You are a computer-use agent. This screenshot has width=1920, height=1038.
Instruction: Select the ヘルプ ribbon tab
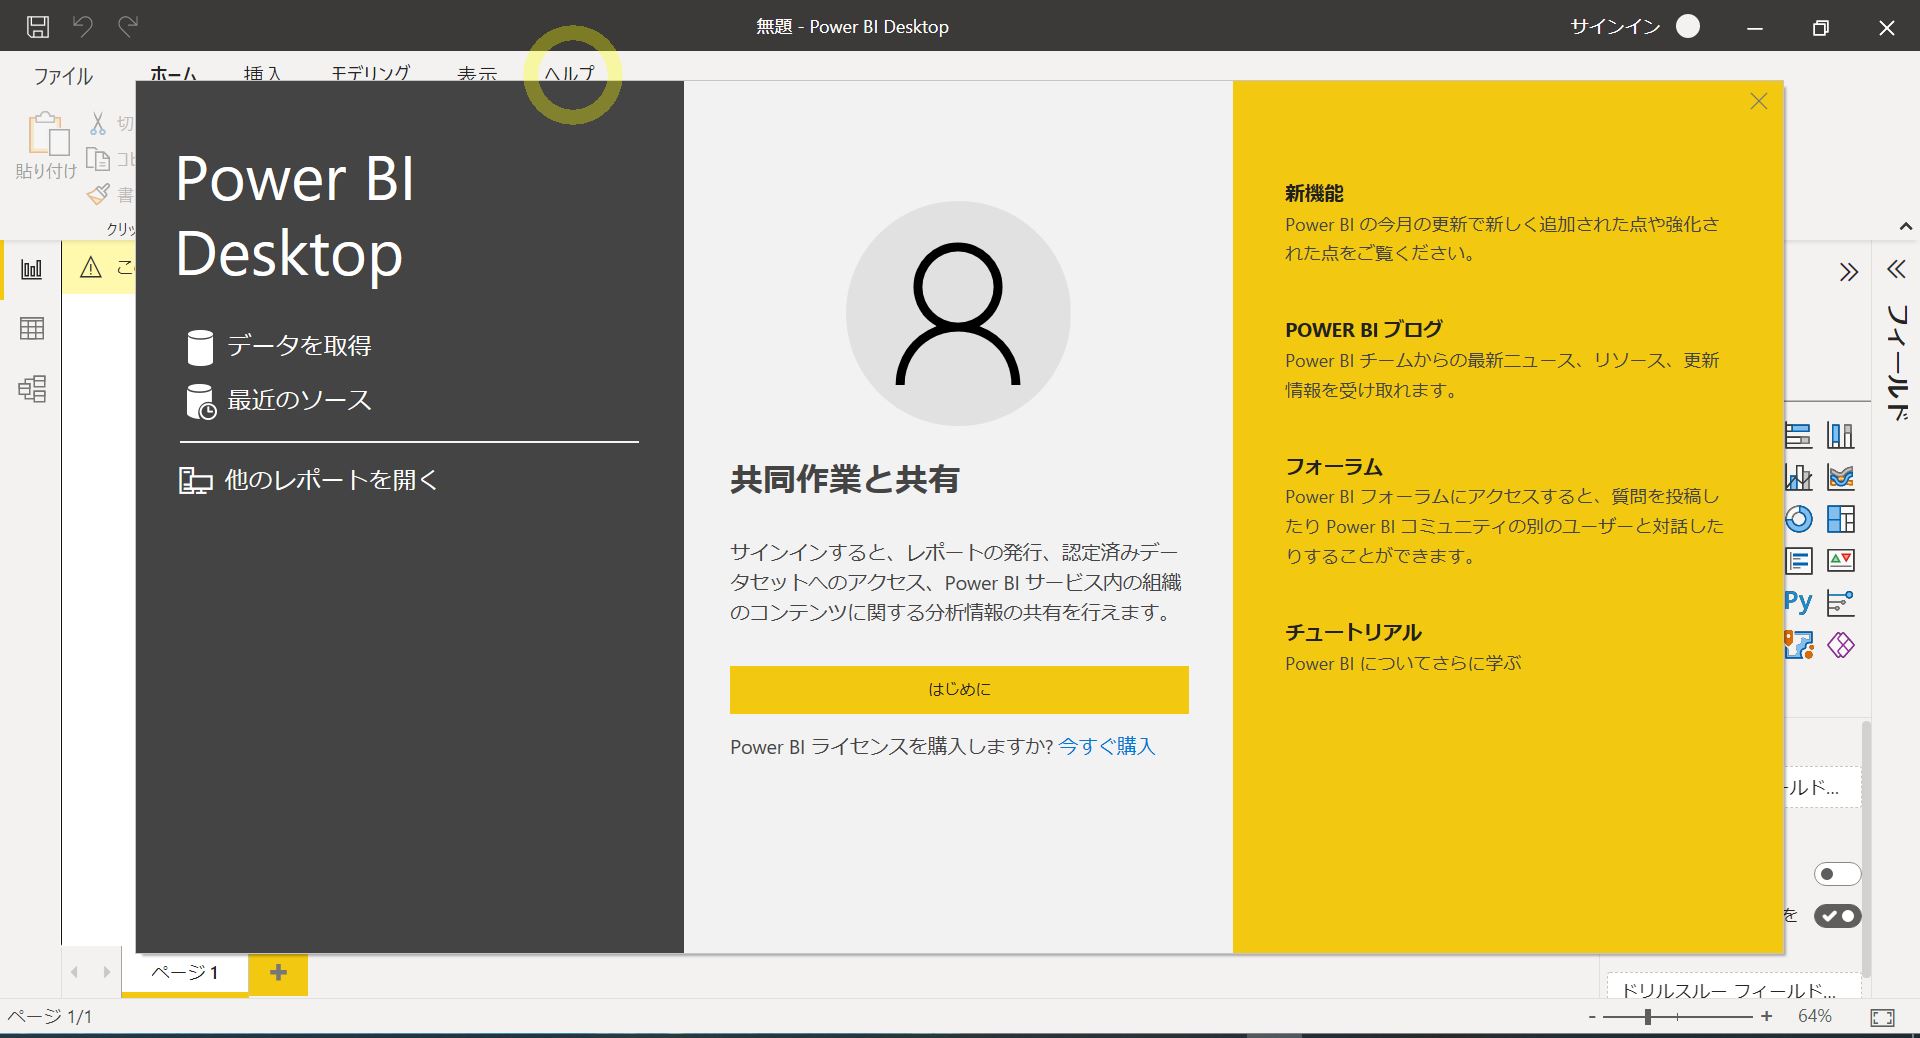[x=569, y=73]
